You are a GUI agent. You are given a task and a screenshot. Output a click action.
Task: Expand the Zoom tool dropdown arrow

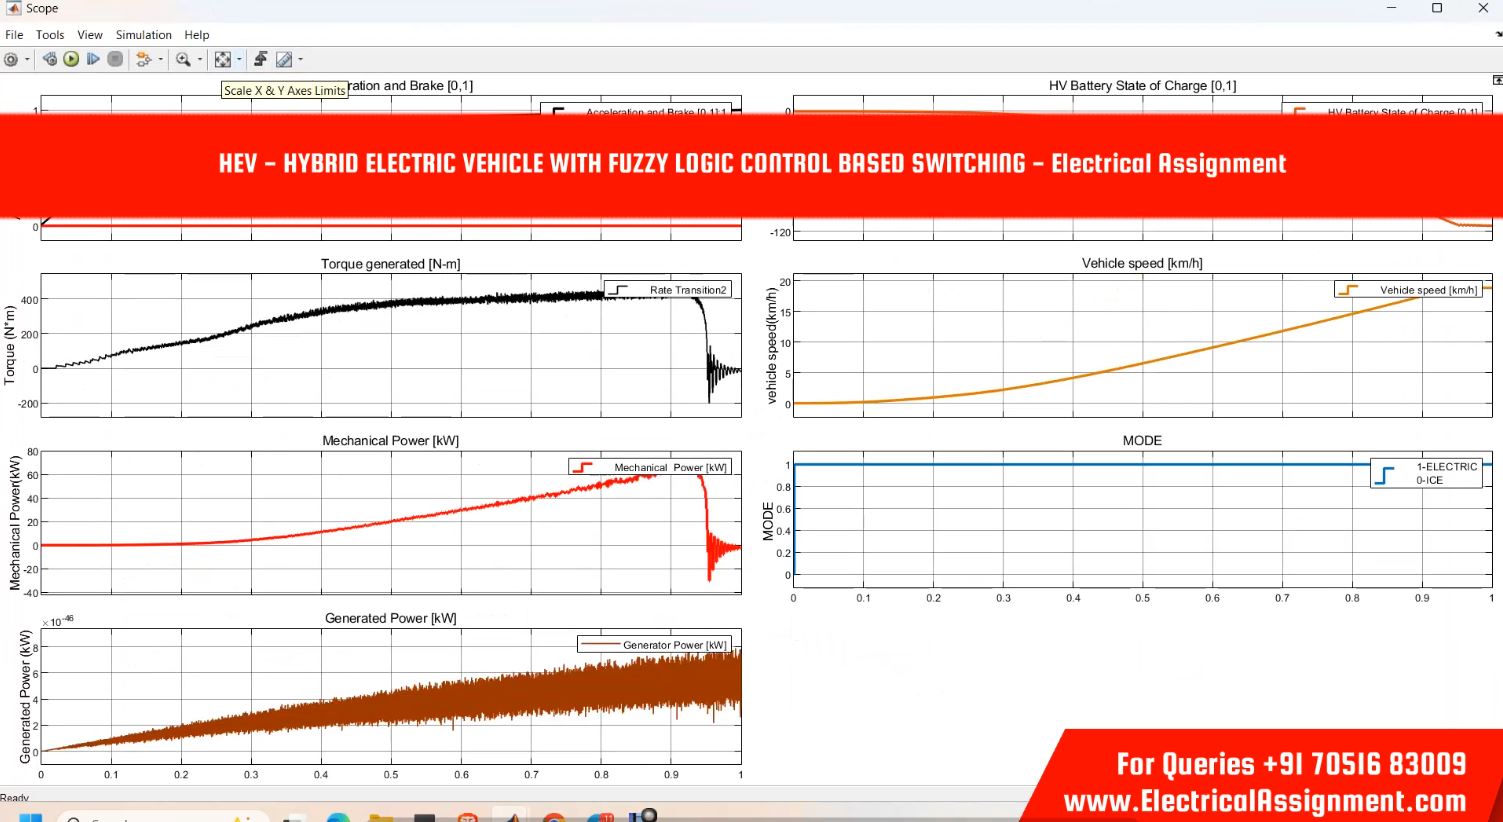[x=200, y=60]
